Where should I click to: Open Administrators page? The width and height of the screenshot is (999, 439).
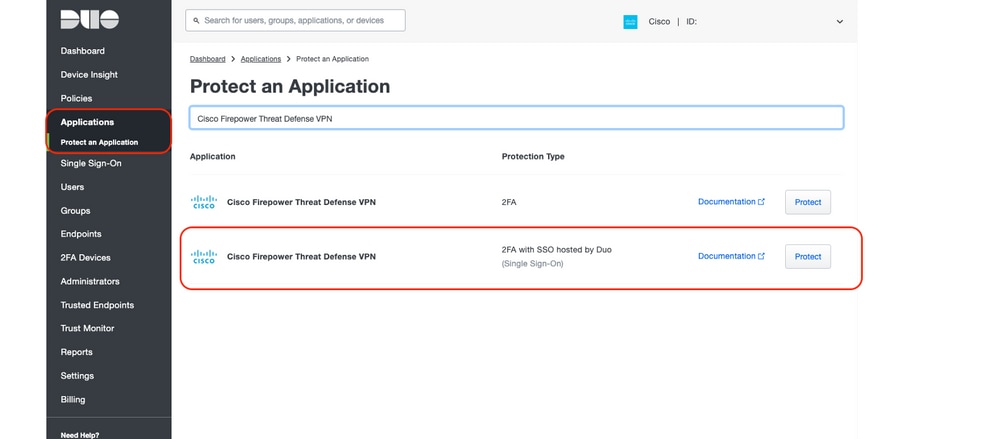(90, 281)
